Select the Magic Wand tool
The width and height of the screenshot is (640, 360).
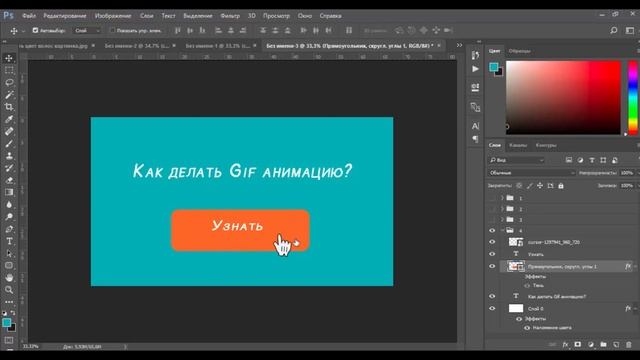[9, 95]
